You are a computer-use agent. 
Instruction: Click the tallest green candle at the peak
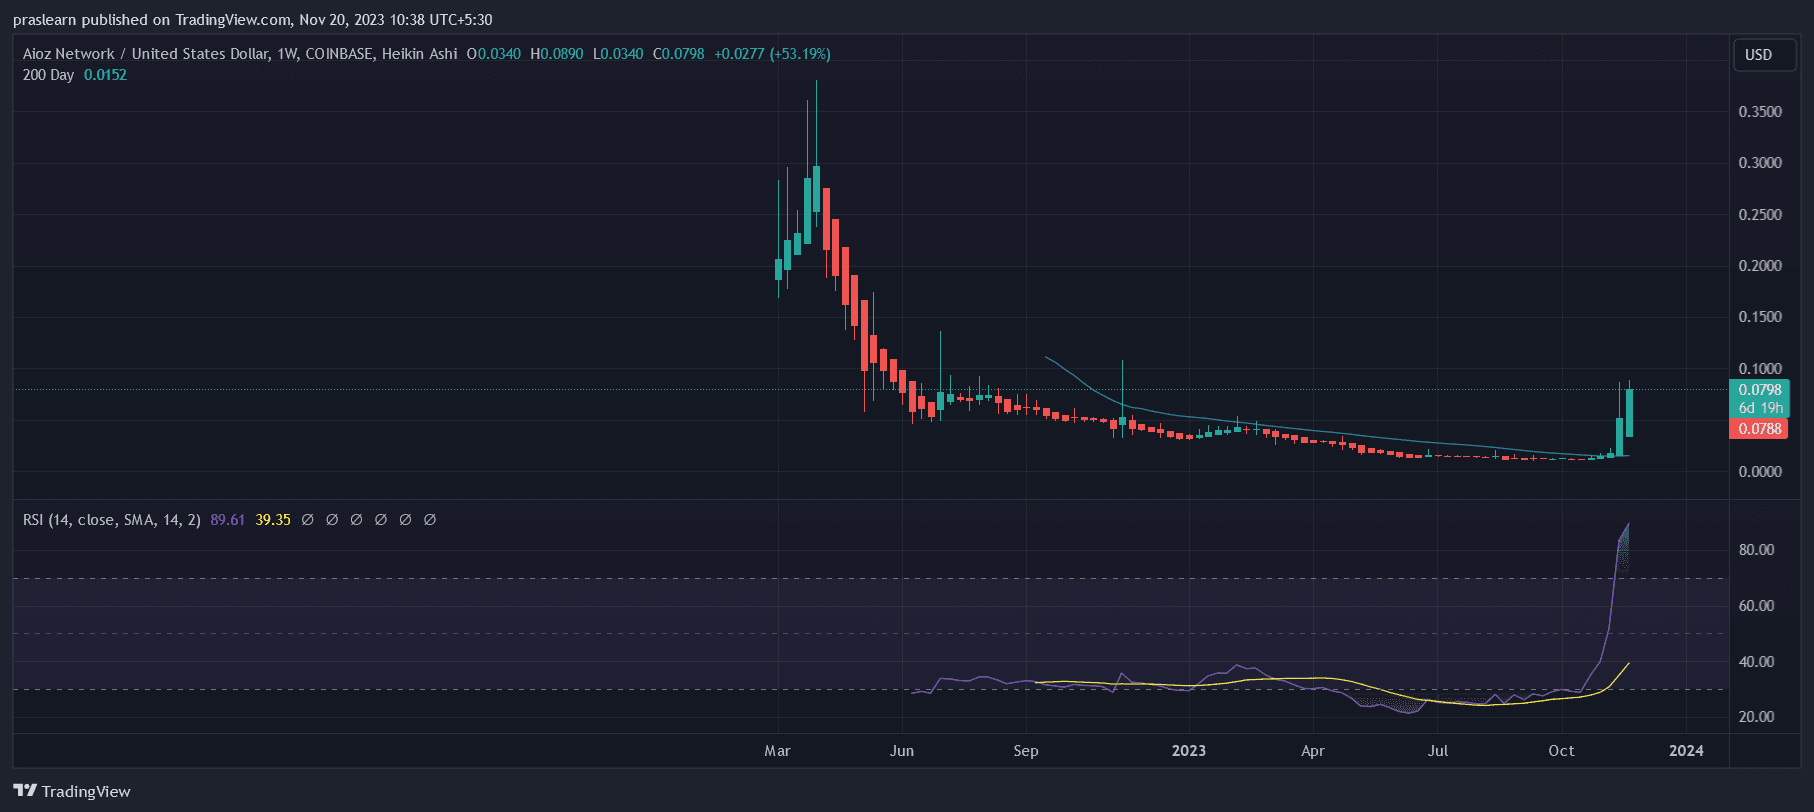pos(816,188)
